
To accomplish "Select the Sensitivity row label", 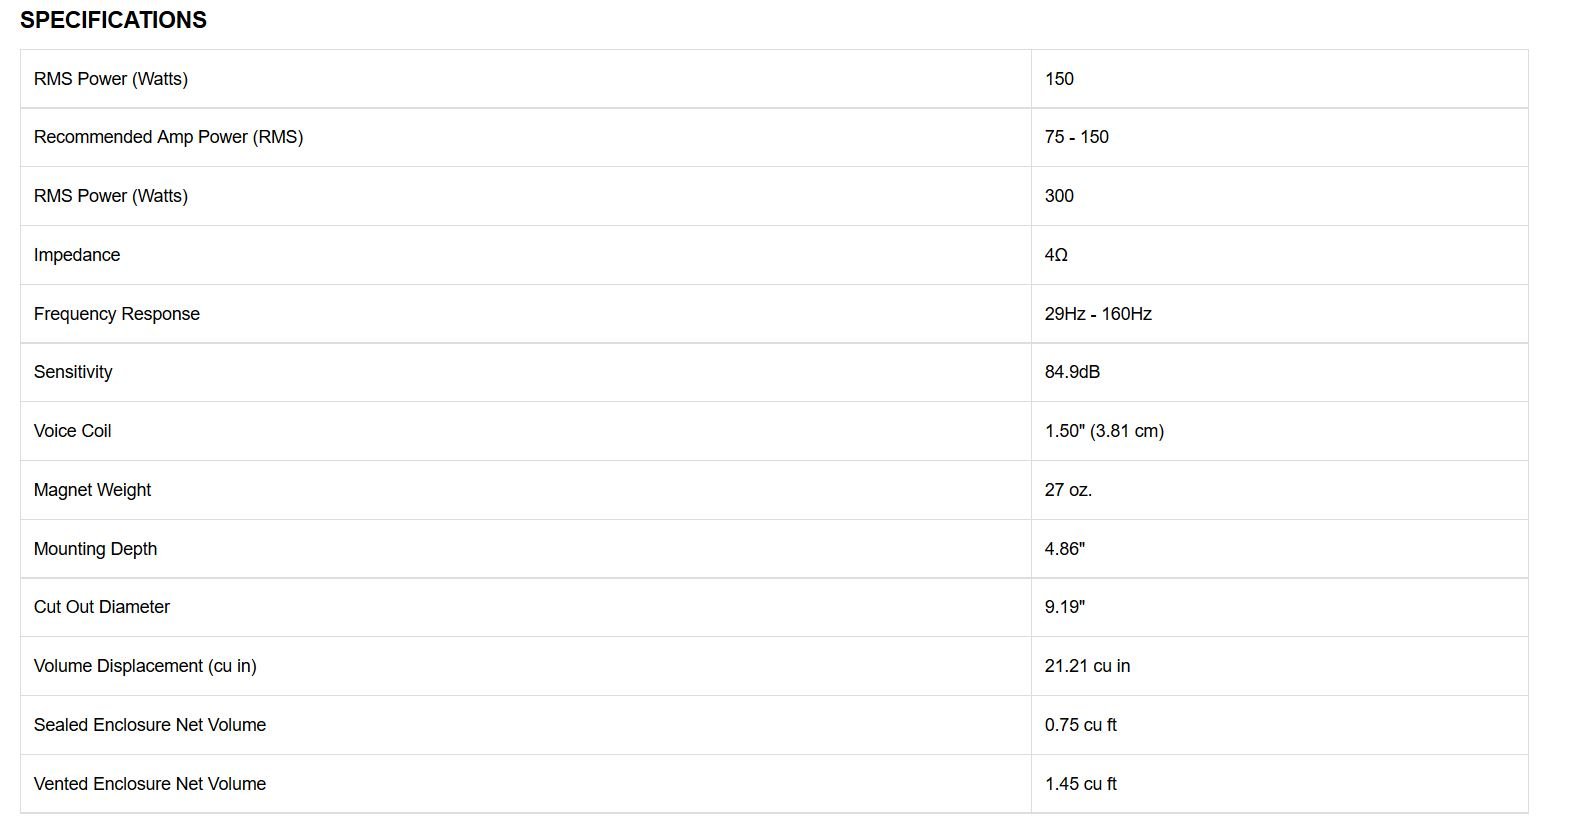I will (x=73, y=372).
